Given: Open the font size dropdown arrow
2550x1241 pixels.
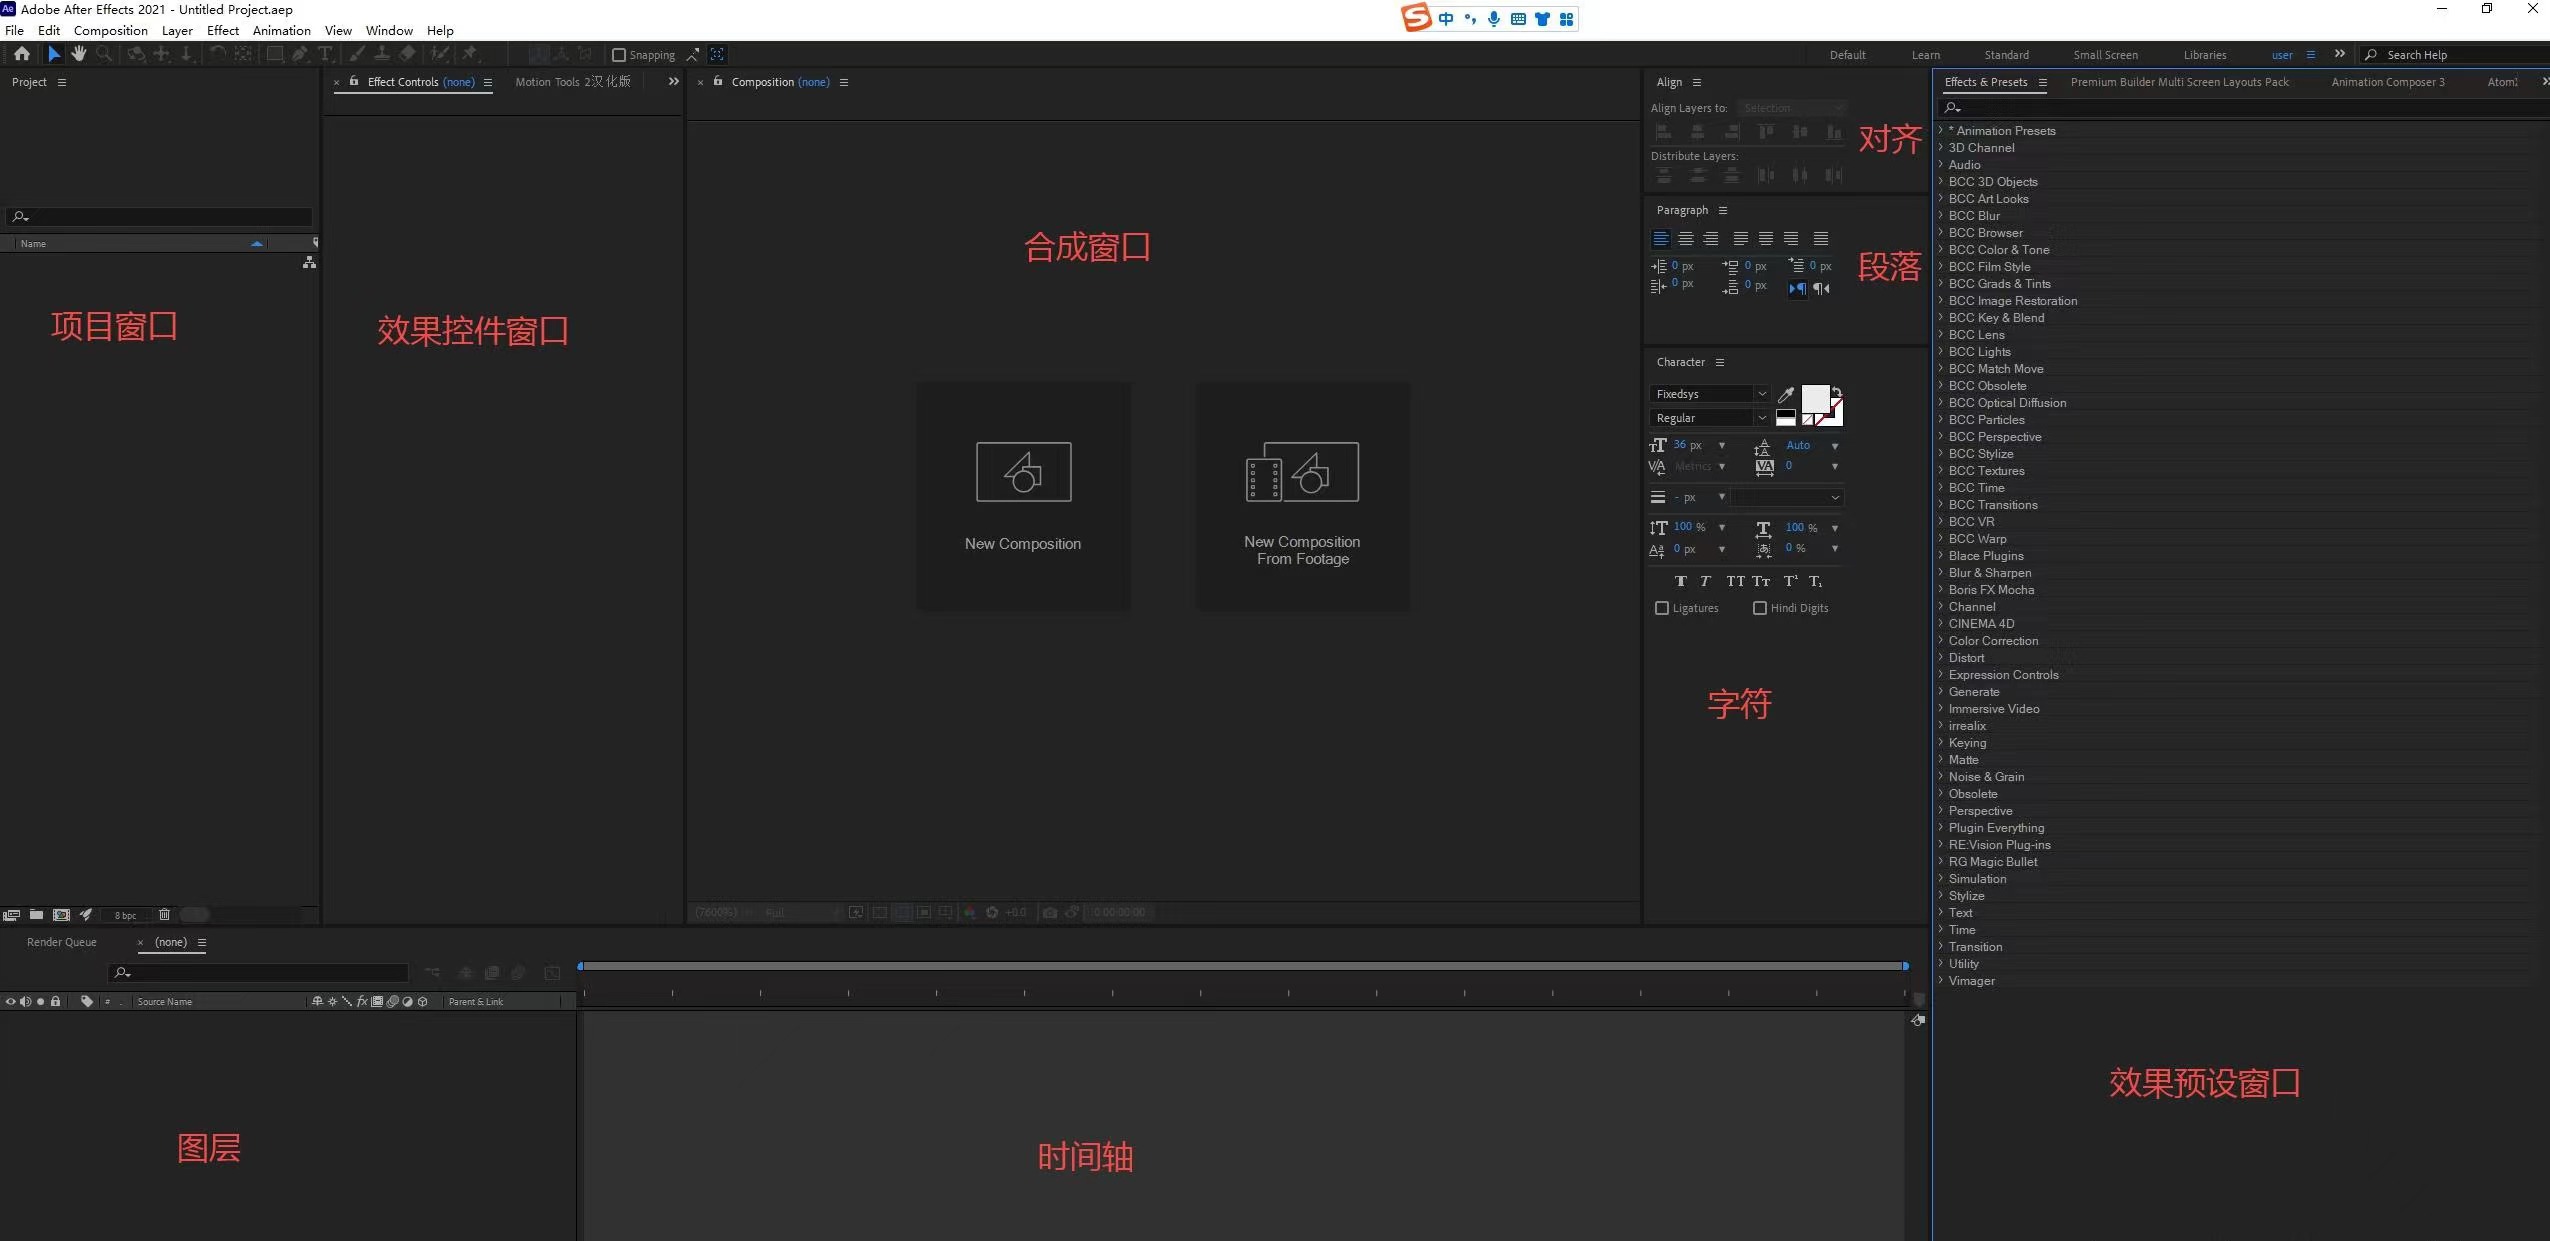Looking at the screenshot, I should (x=1722, y=446).
